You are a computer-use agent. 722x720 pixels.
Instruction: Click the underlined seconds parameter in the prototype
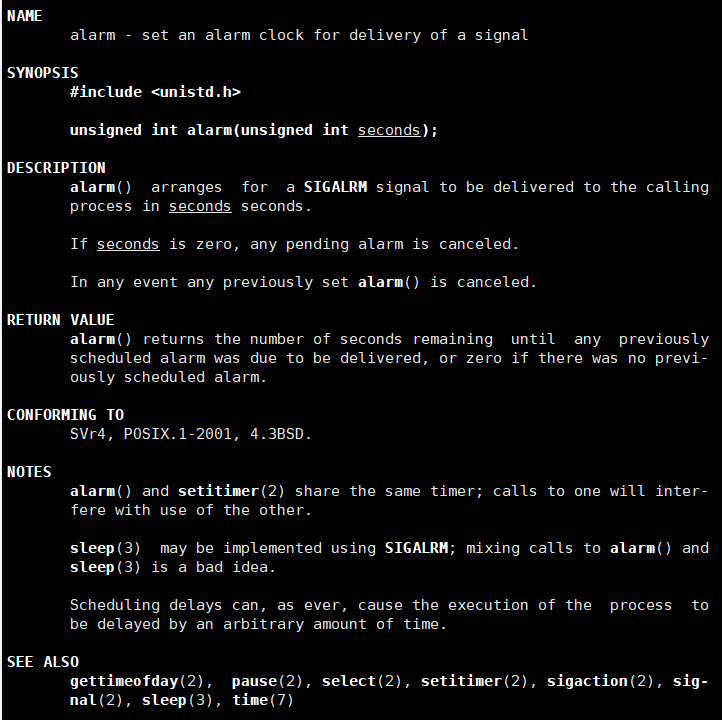click(389, 130)
